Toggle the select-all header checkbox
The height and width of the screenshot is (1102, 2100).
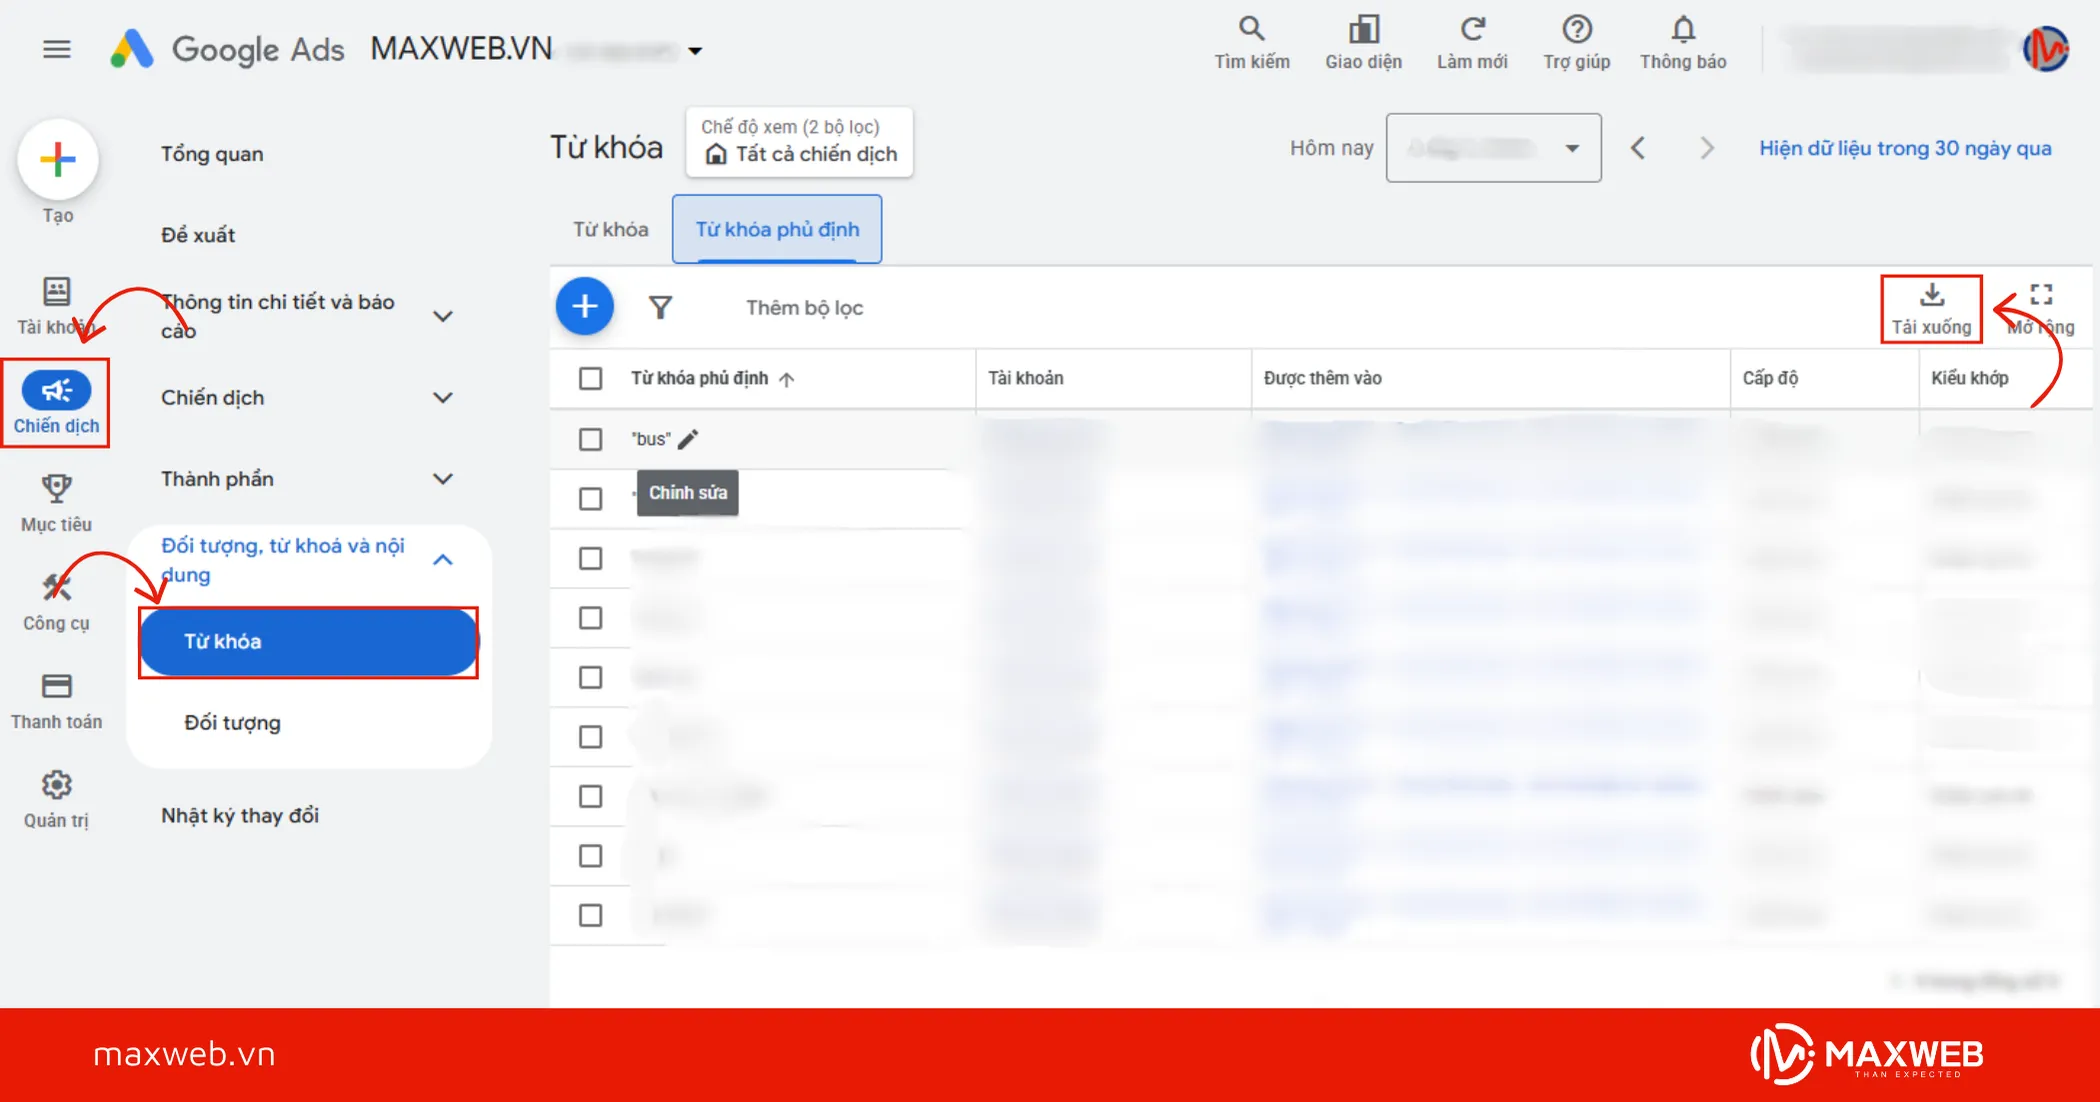pos(591,378)
